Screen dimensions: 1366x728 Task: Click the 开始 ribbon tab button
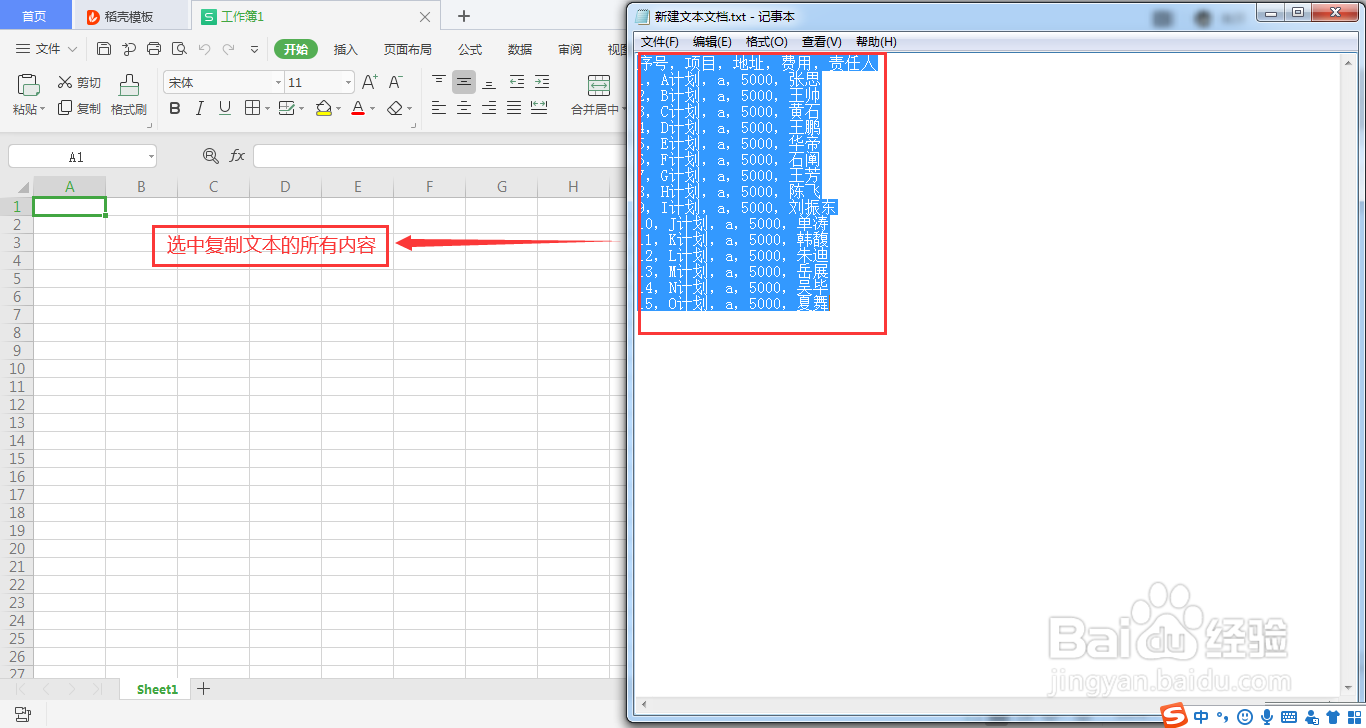point(296,49)
